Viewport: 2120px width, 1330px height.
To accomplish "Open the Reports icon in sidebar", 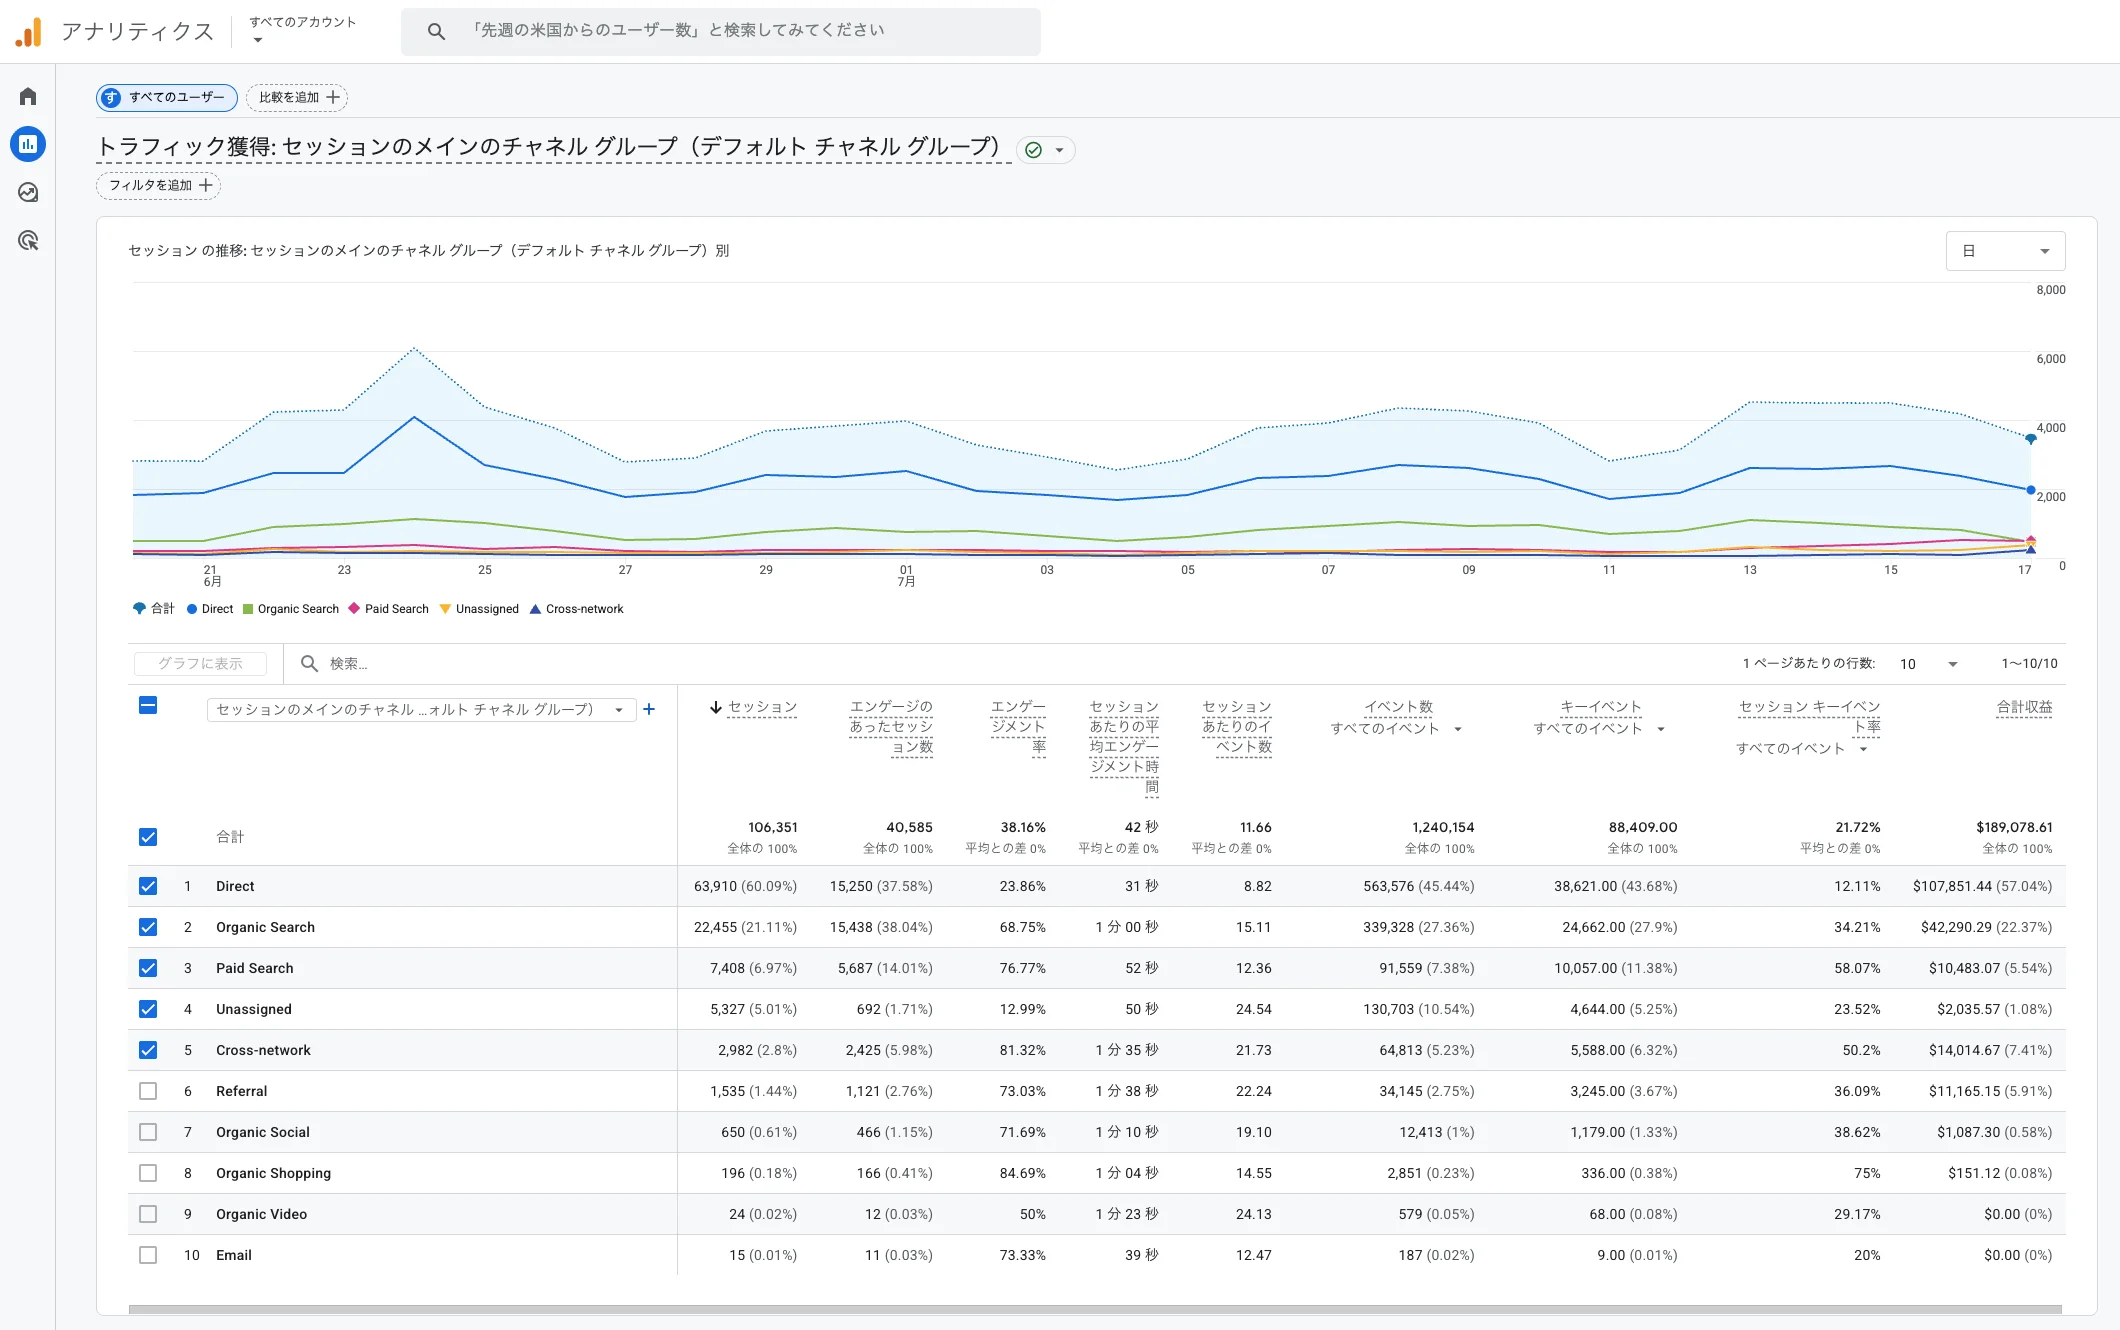I will 28,144.
